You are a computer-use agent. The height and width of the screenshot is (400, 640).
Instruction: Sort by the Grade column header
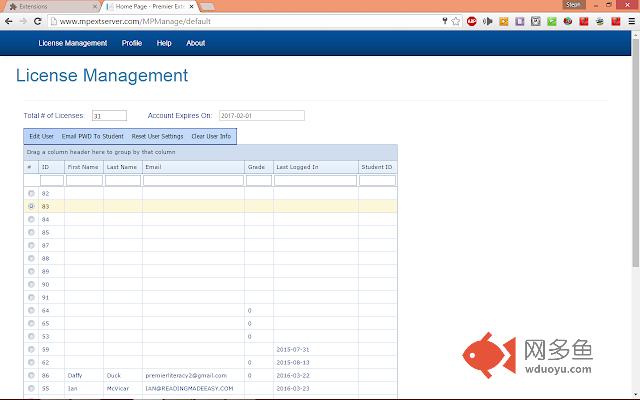(x=259, y=167)
